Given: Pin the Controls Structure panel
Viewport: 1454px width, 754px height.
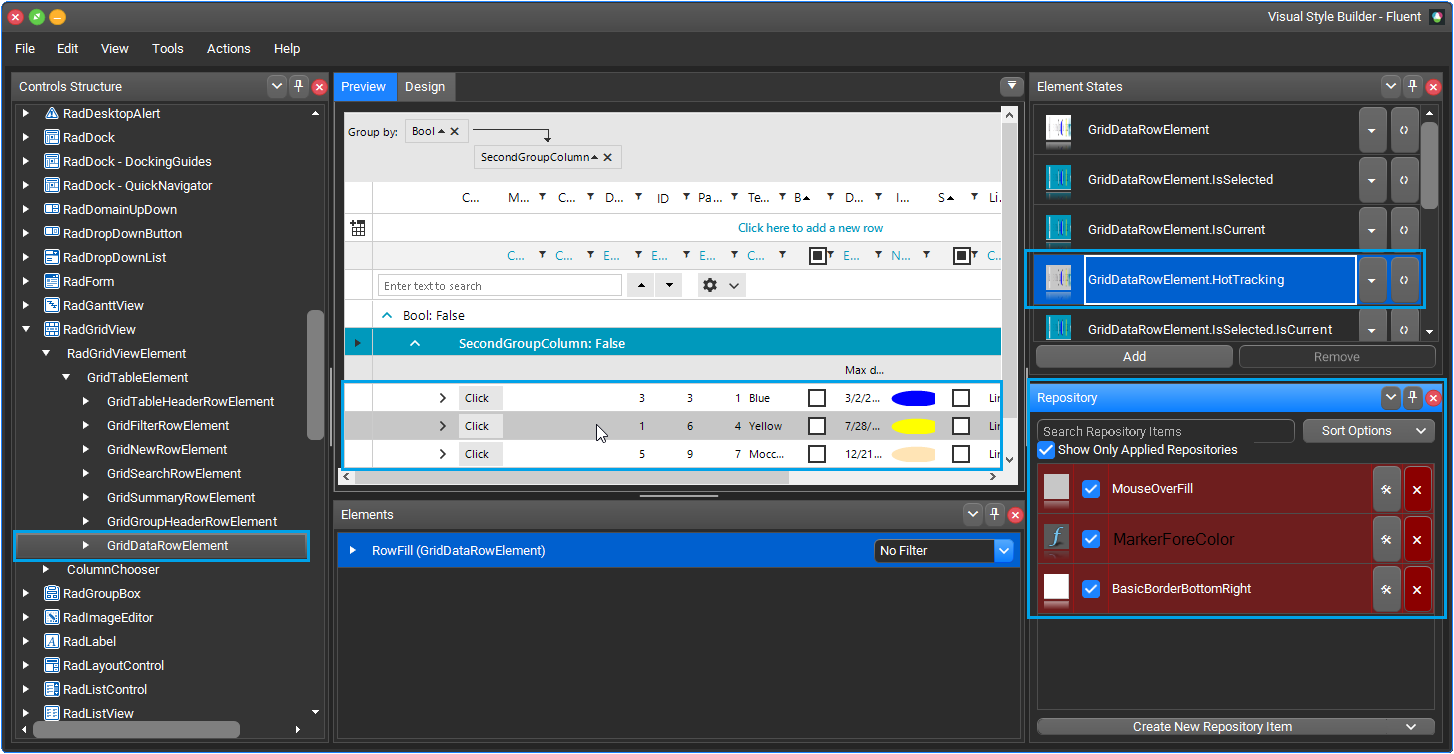Looking at the screenshot, I should [x=298, y=87].
